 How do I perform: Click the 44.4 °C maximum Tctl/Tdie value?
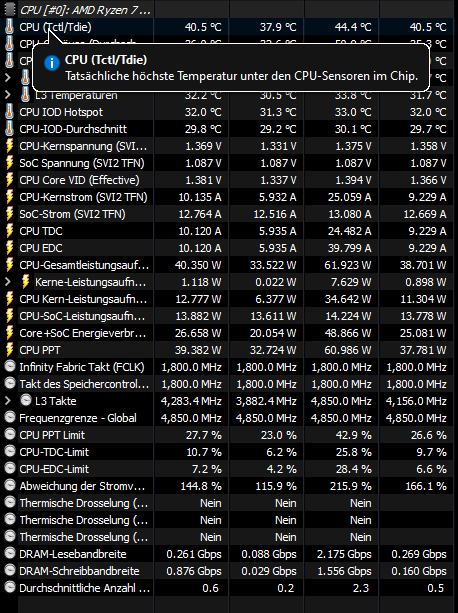(x=353, y=27)
